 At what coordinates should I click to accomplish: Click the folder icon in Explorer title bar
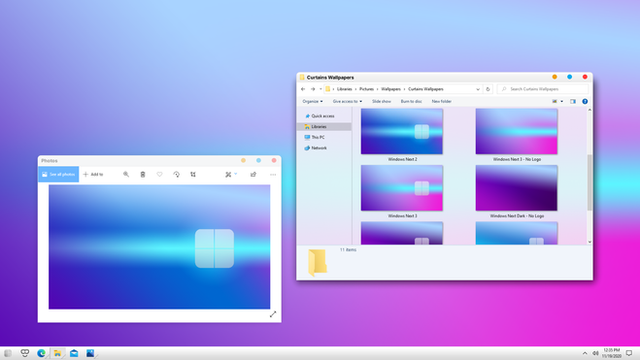pos(302,77)
